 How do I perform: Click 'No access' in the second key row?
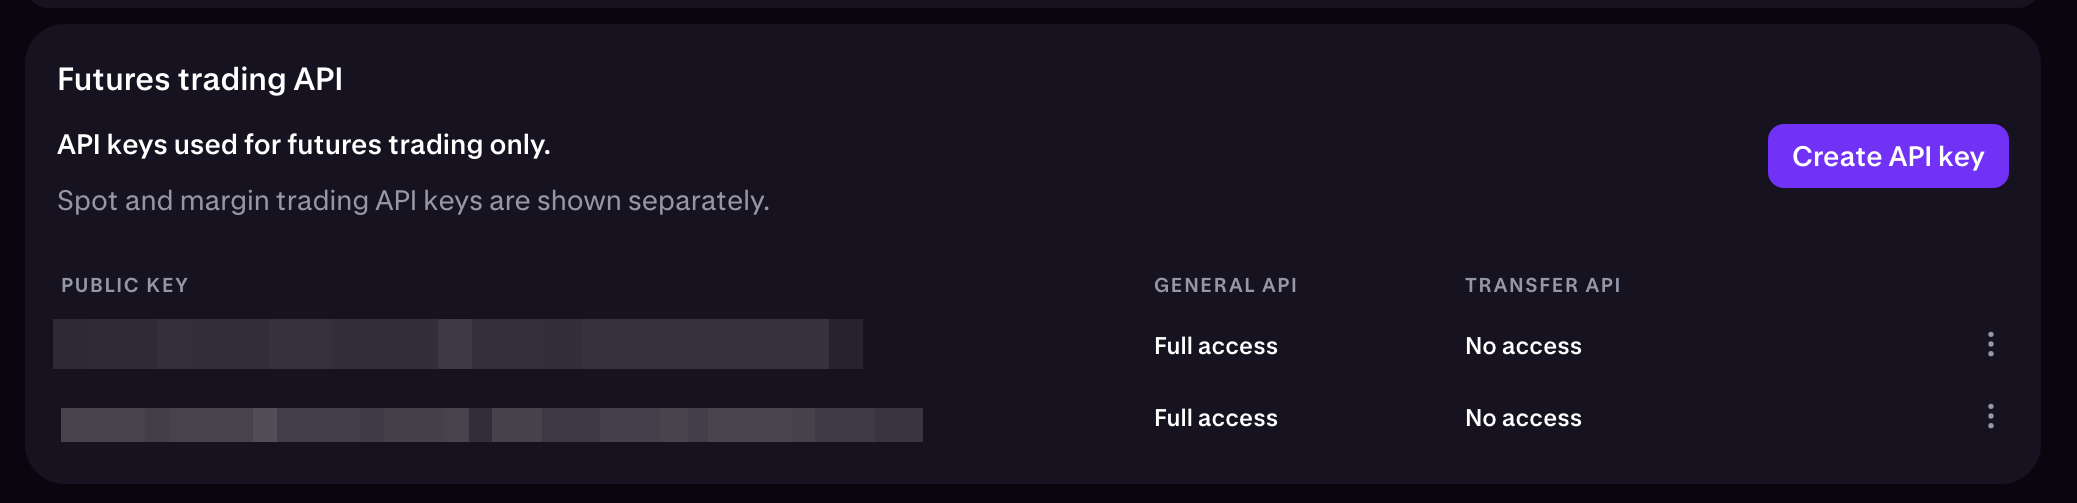(x=1523, y=418)
